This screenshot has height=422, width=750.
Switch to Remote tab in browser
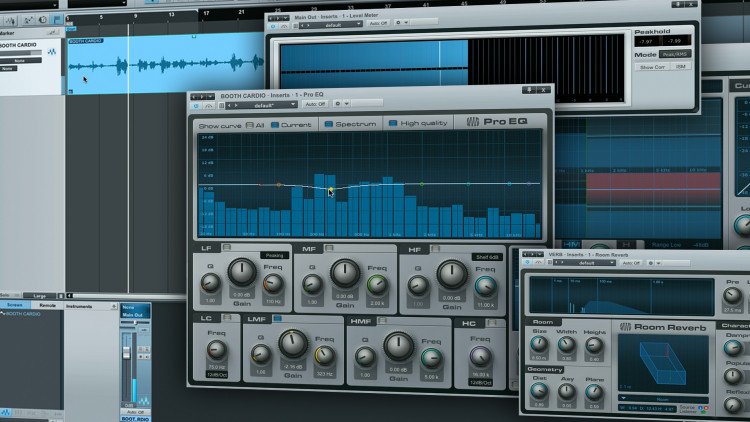click(x=47, y=305)
